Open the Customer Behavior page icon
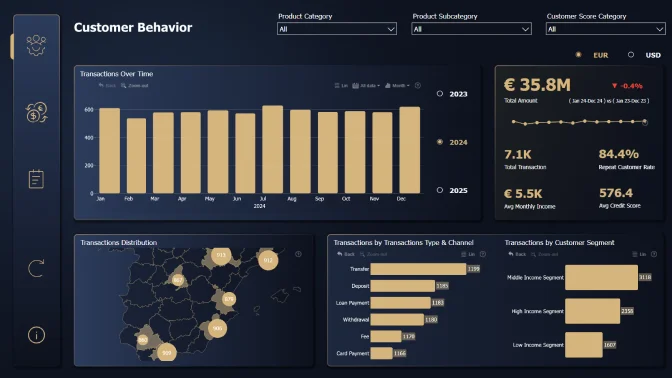 [36, 45]
